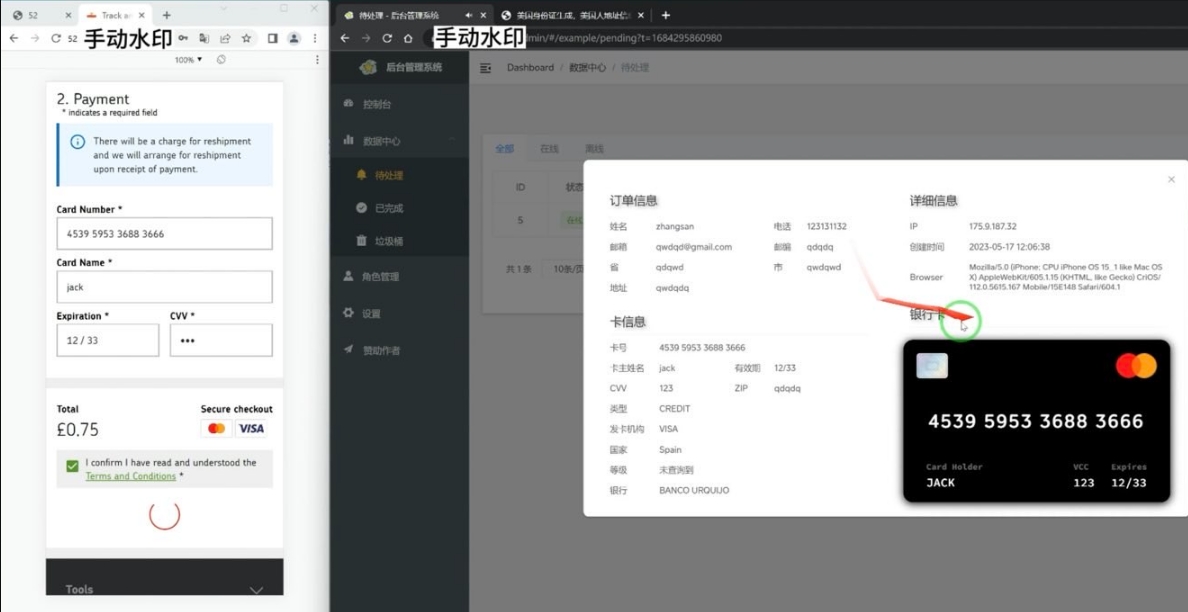The height and width of the screenshot is (612, 1188).
Task: Open the device toolbar's three-dot options
Action: click(317, 59)
